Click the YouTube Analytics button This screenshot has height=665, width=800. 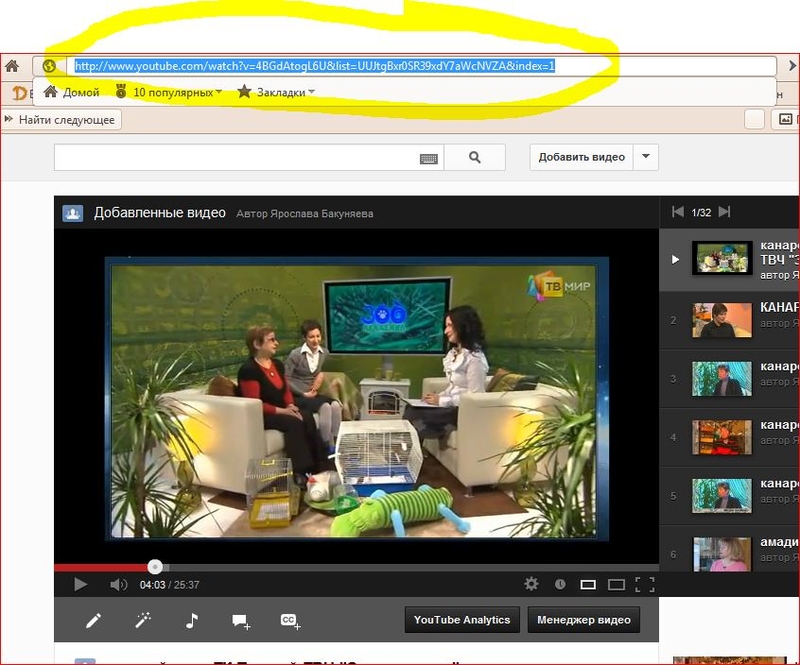point(462,620)
